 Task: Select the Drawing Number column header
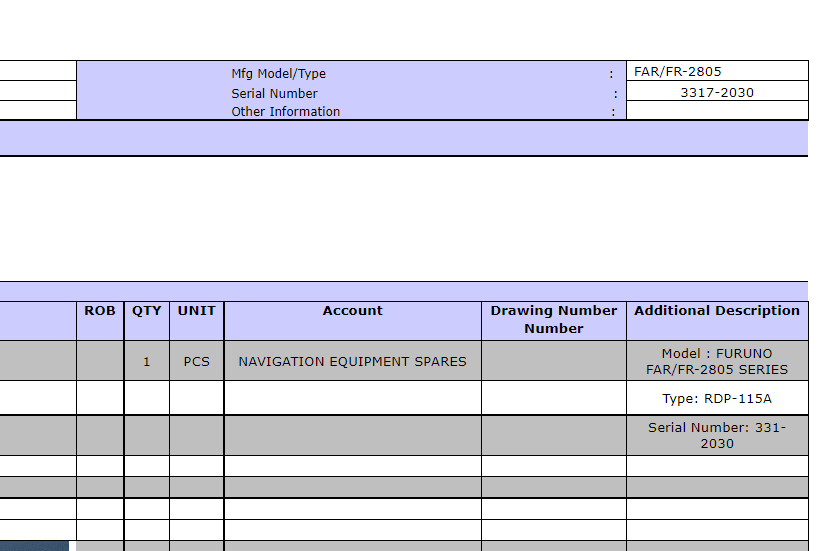(553, 319)
